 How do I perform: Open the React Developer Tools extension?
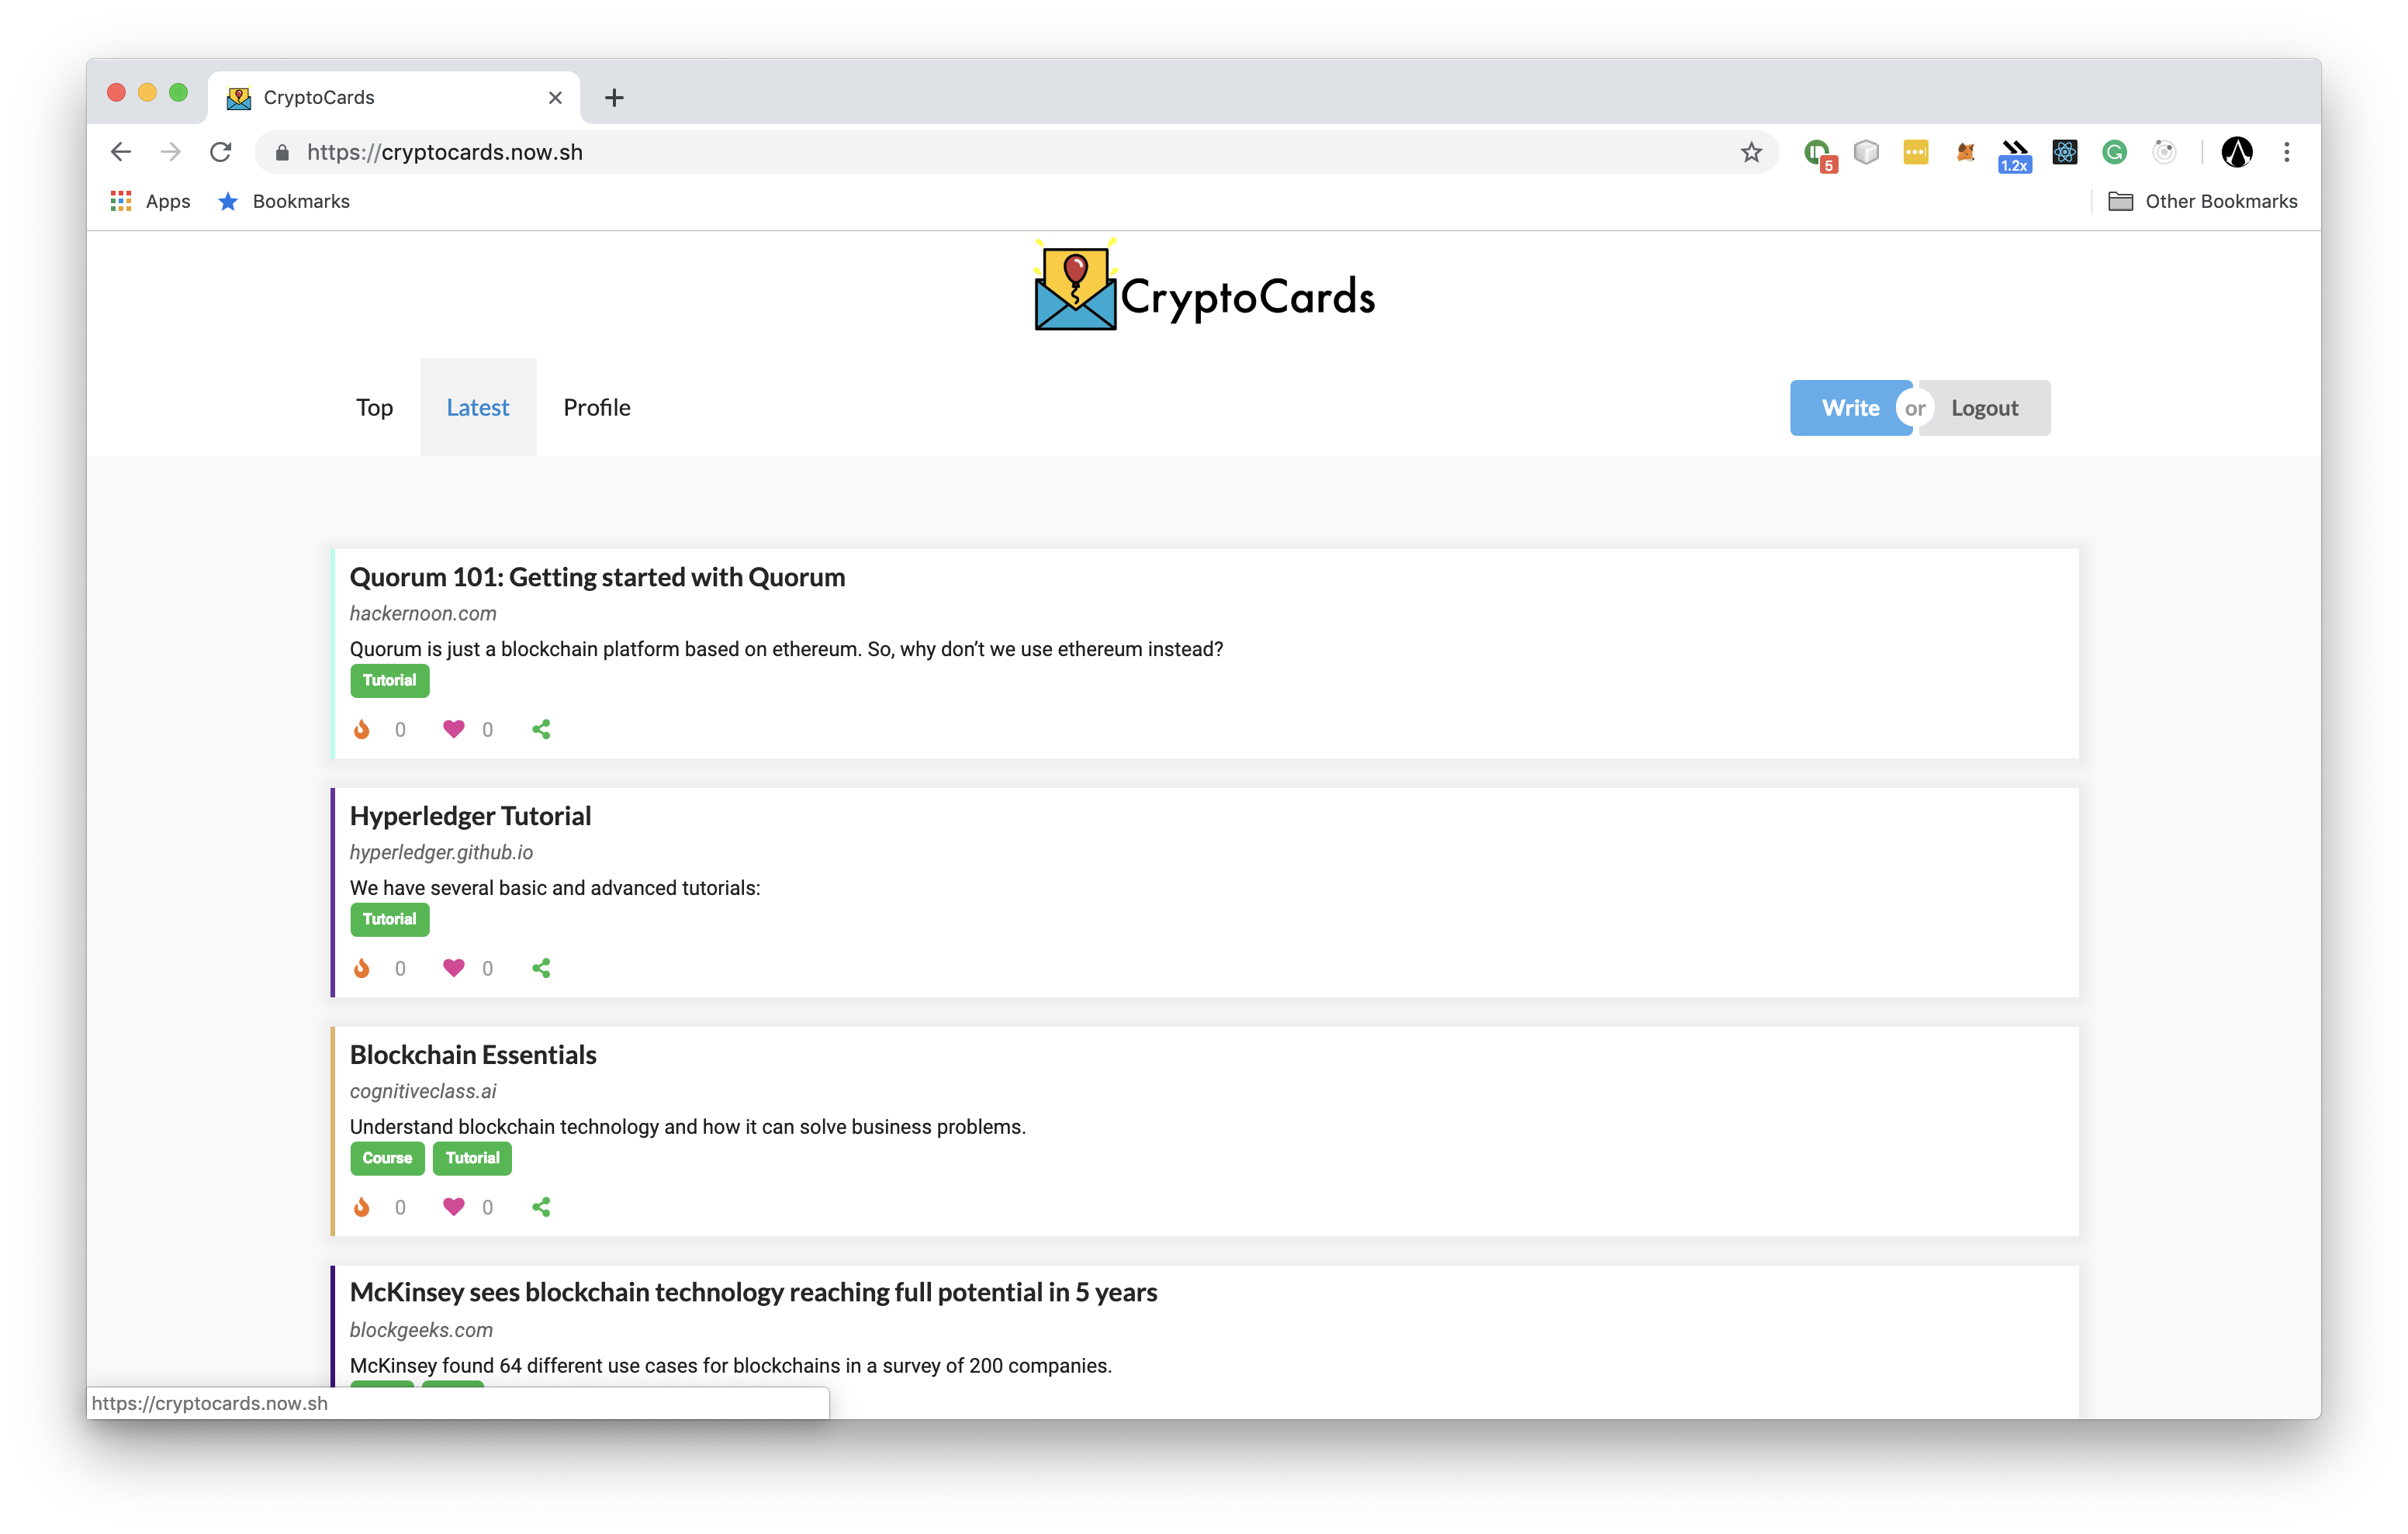pos(2065,152)
